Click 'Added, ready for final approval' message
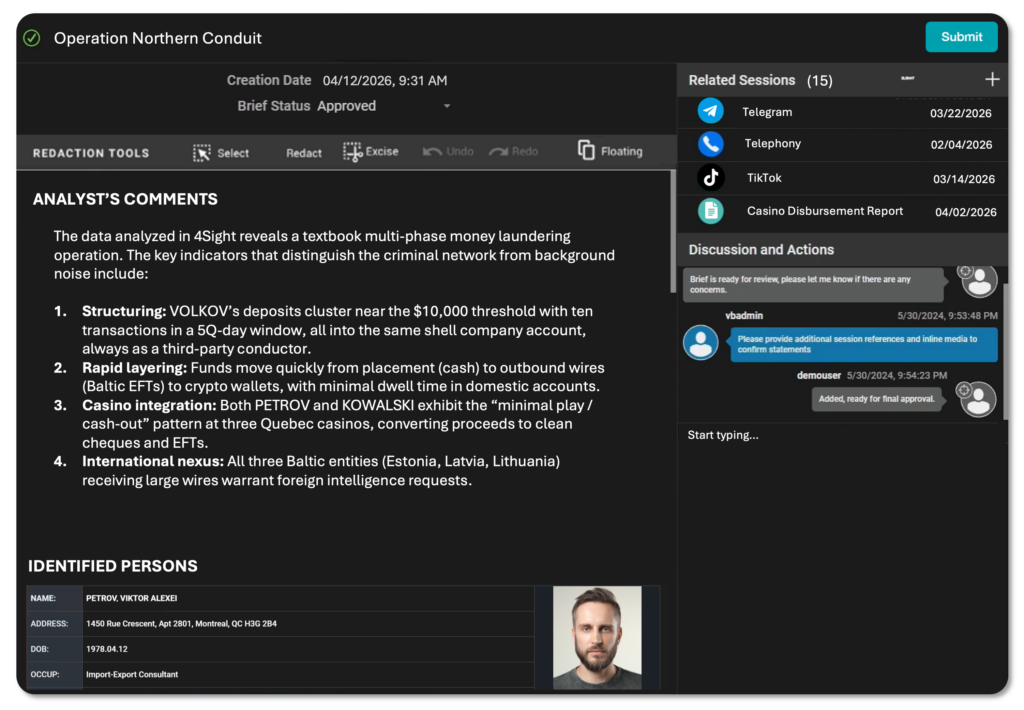Viewport: 1024px width, 710px height. coord(876,399)
